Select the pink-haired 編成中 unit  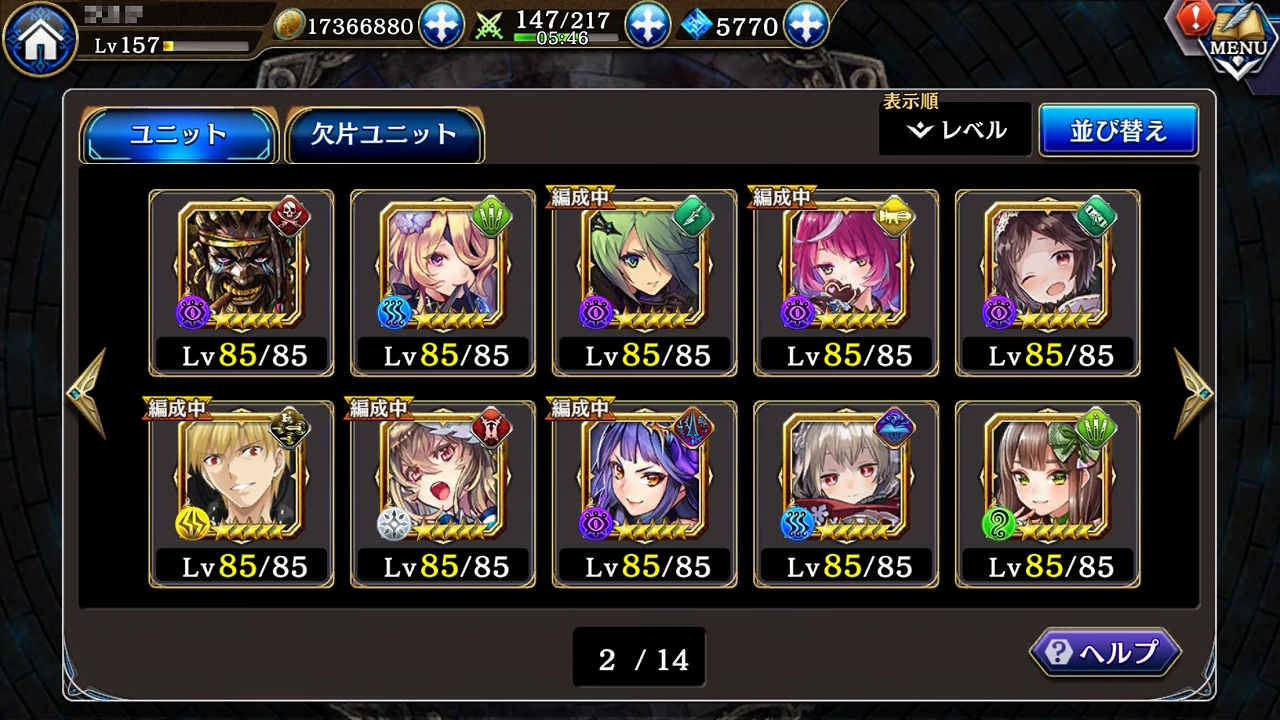pyautogui.click(x=846, y=283)
